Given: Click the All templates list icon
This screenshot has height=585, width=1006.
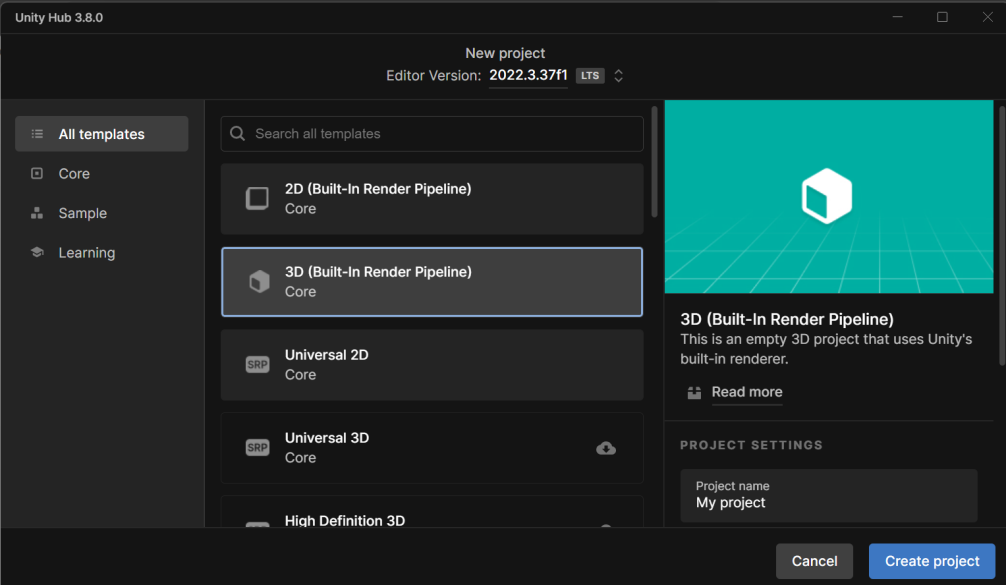Looking at the screenshot, I should pyautogui.click(x=37, y=134).
